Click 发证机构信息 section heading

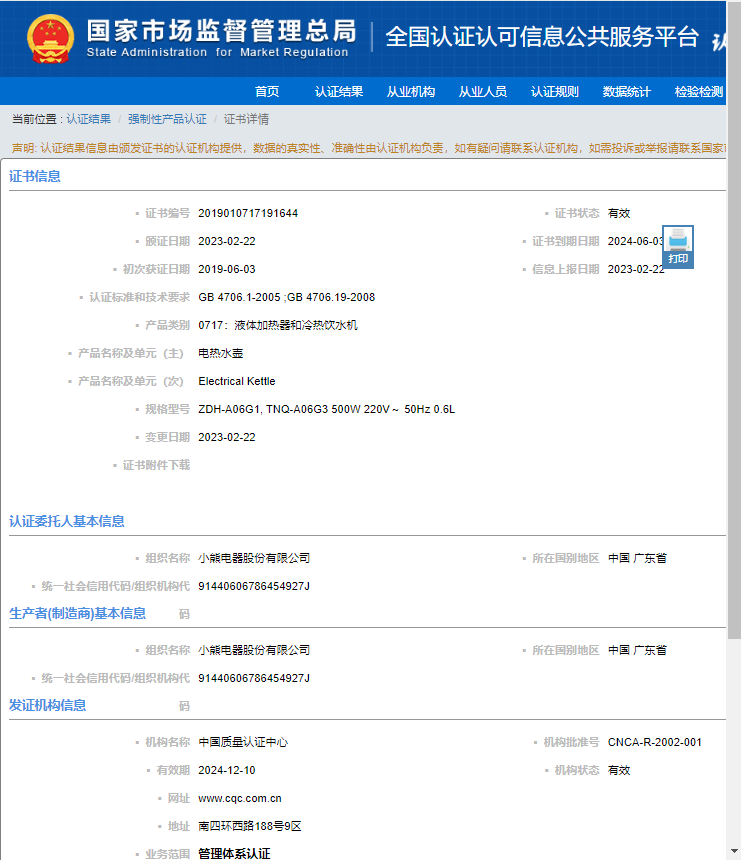[48, 705]
